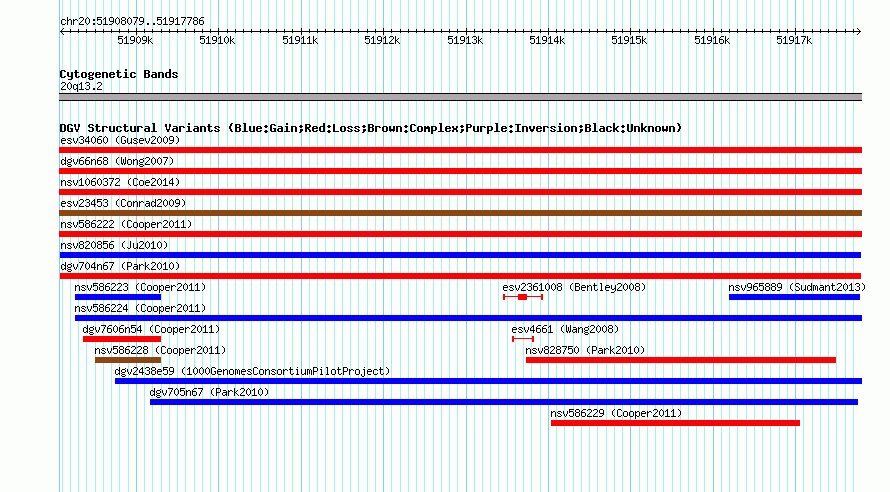
Task: Select dgv704n67 (Park2010) label
Action: click(x=120, y=266)
